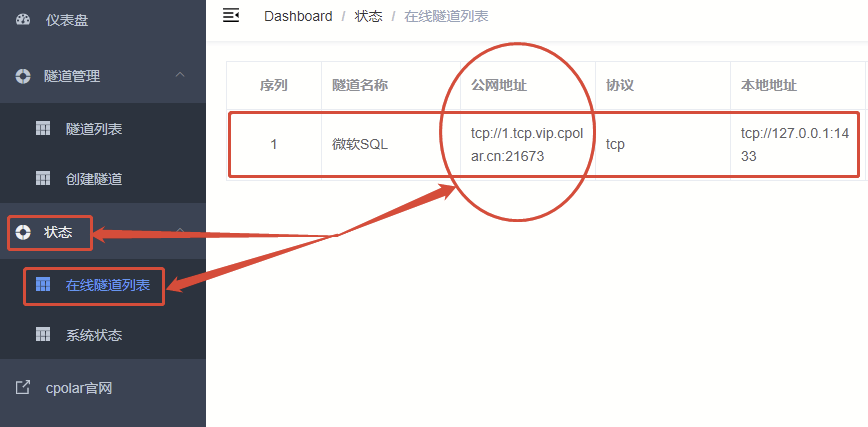868x427 pixels.
Task: Collapse the 隧道管理 menu chevron
Action: [180, 75]
